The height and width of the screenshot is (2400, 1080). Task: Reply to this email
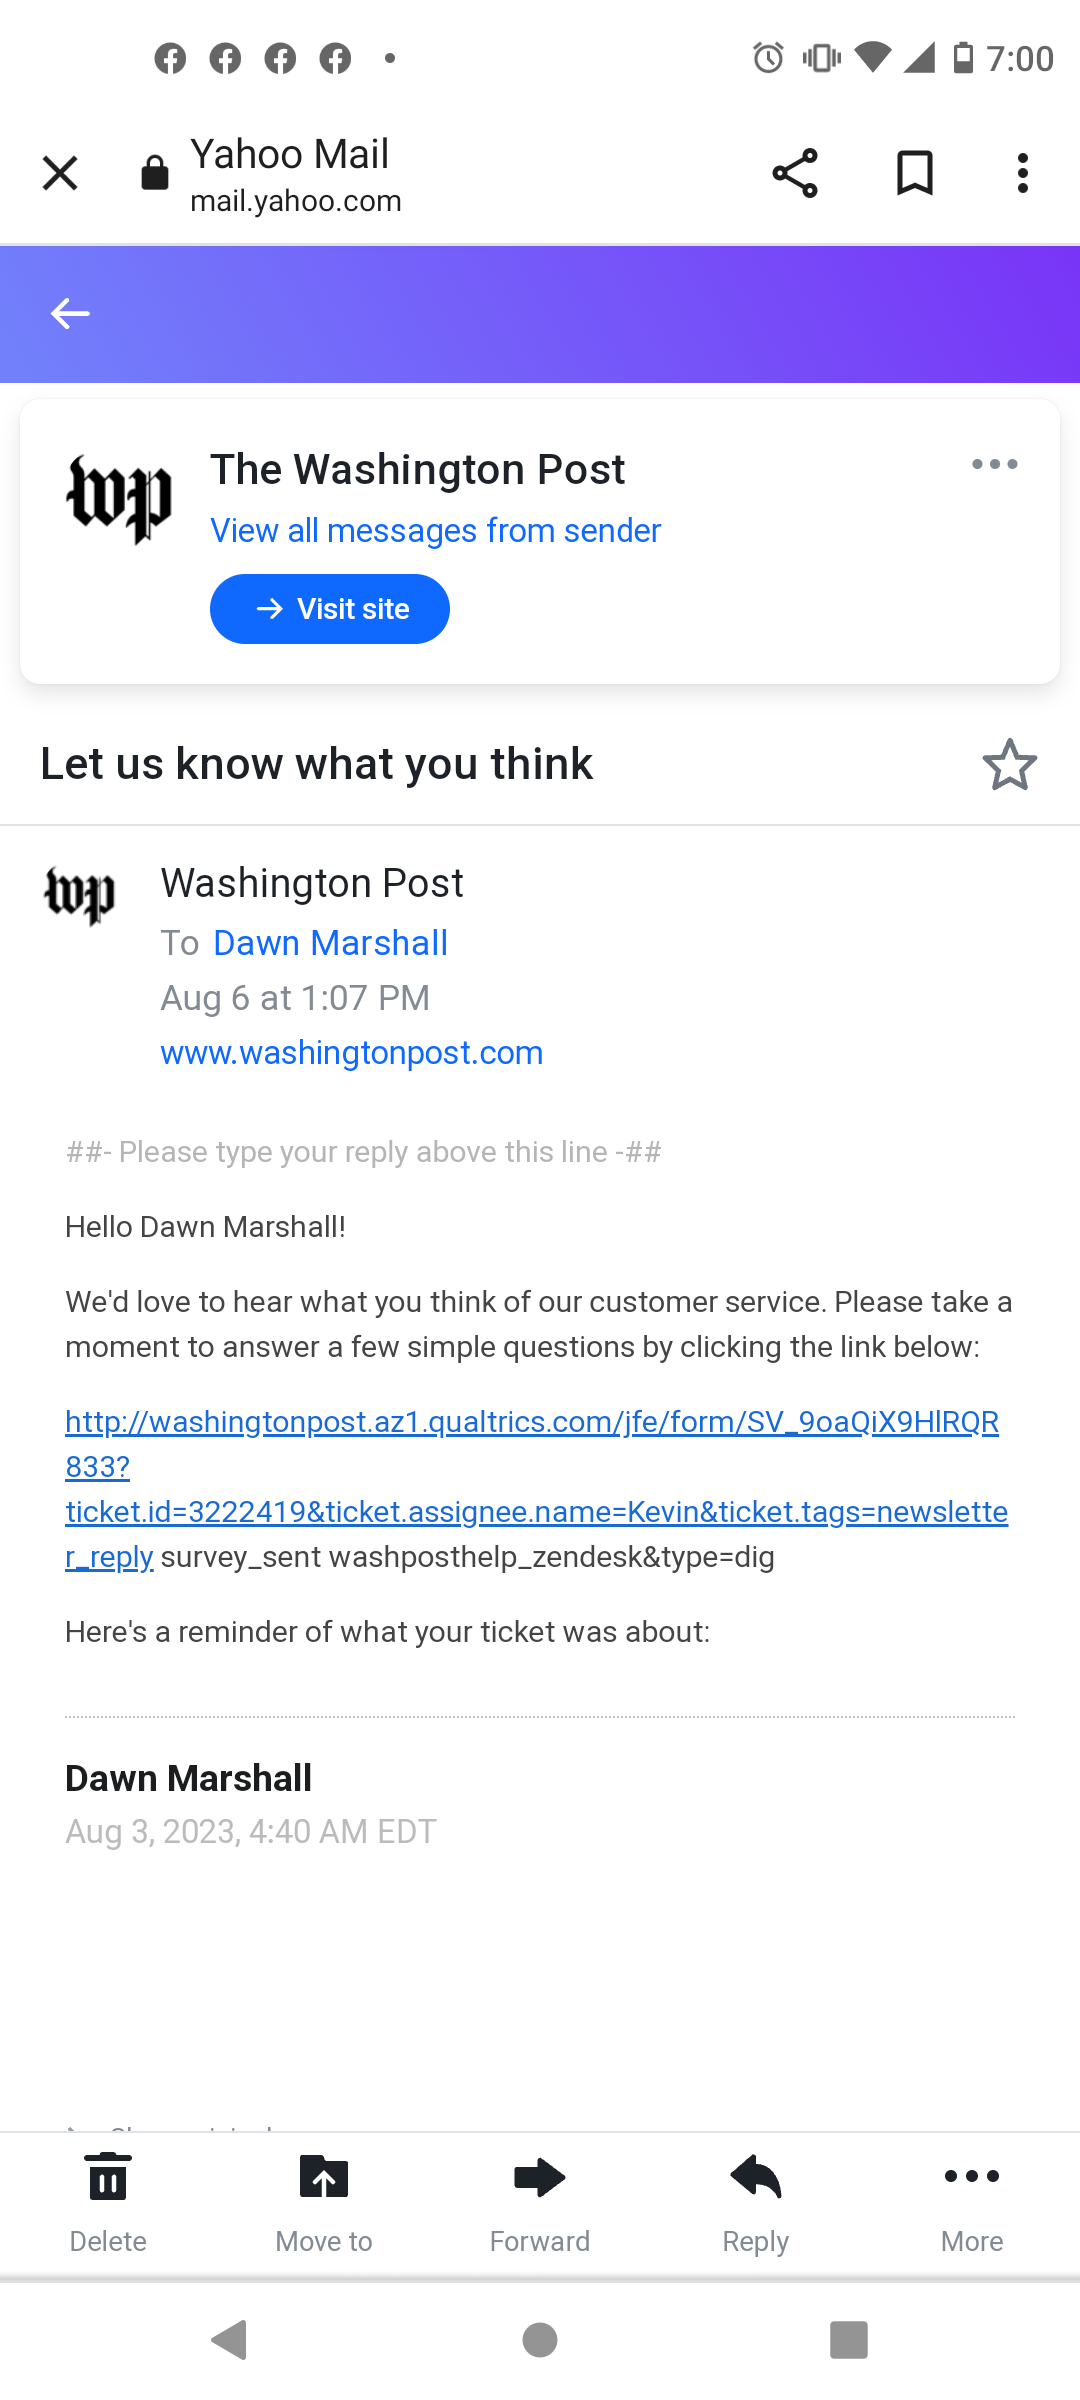point(756,2178)
